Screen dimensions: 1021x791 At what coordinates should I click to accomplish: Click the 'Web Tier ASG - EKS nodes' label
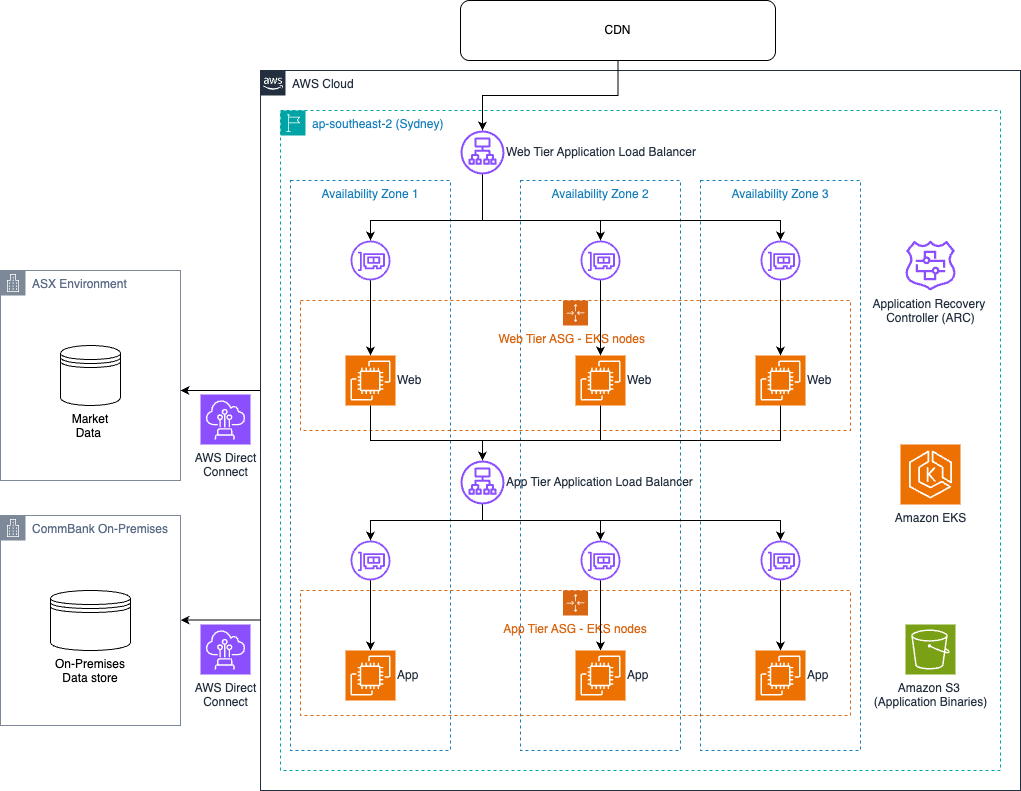572,339
